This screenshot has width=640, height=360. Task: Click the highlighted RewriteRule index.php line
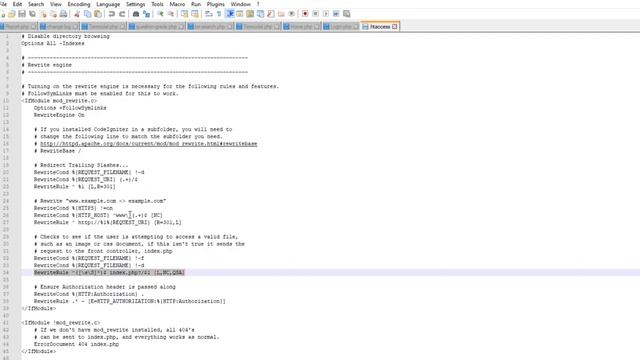coord(109,273)
